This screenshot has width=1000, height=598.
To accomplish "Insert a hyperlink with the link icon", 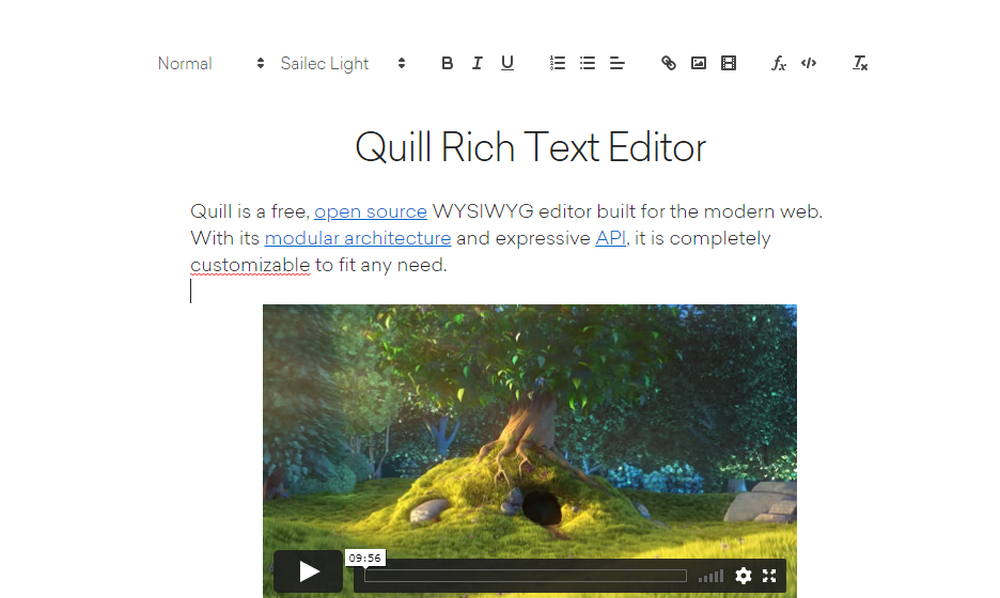I will click(667, 63).
